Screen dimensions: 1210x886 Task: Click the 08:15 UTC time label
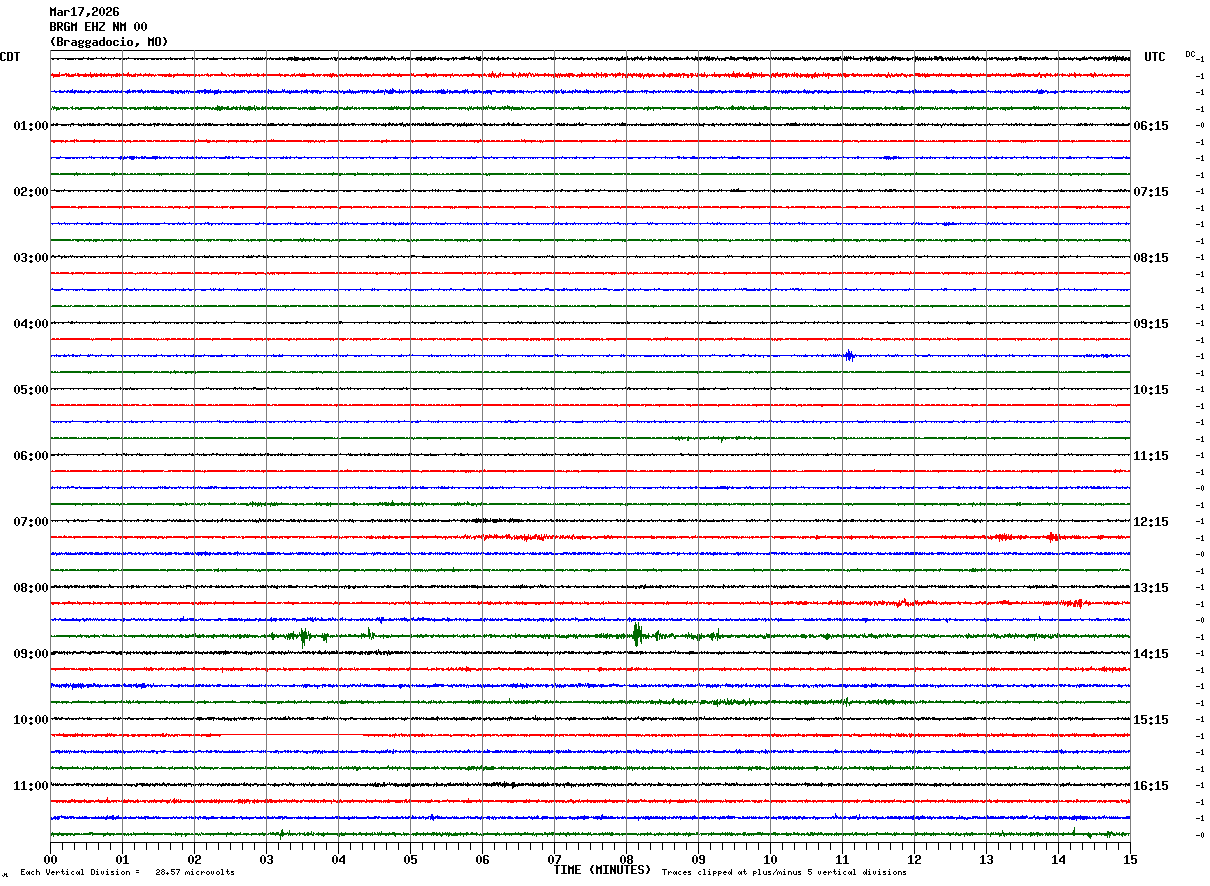tap(1150, 257)
